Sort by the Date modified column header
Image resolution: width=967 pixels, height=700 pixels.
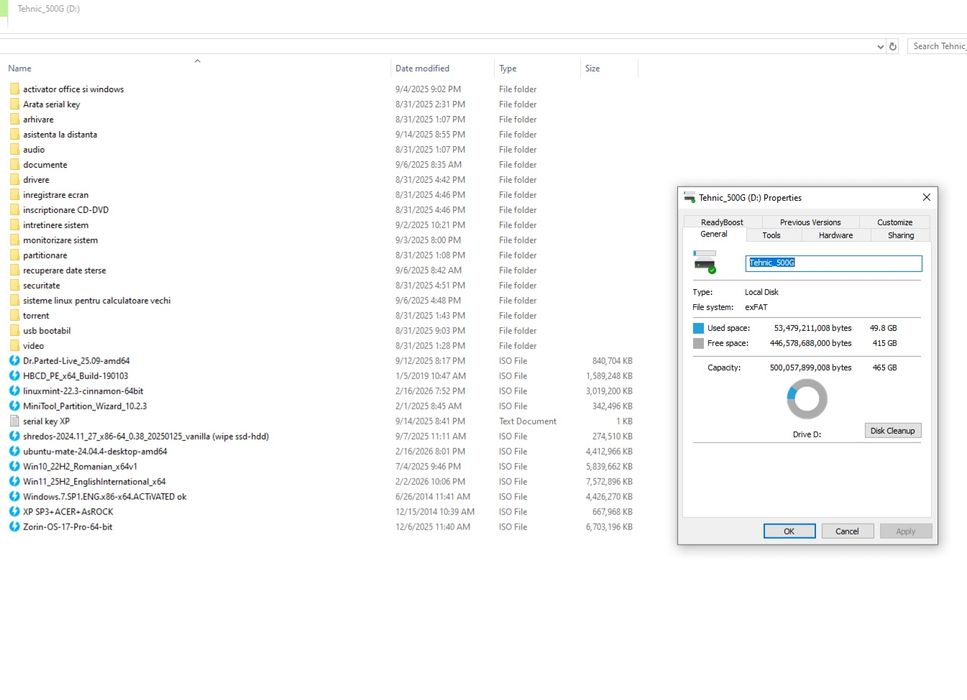pos(422,68)
